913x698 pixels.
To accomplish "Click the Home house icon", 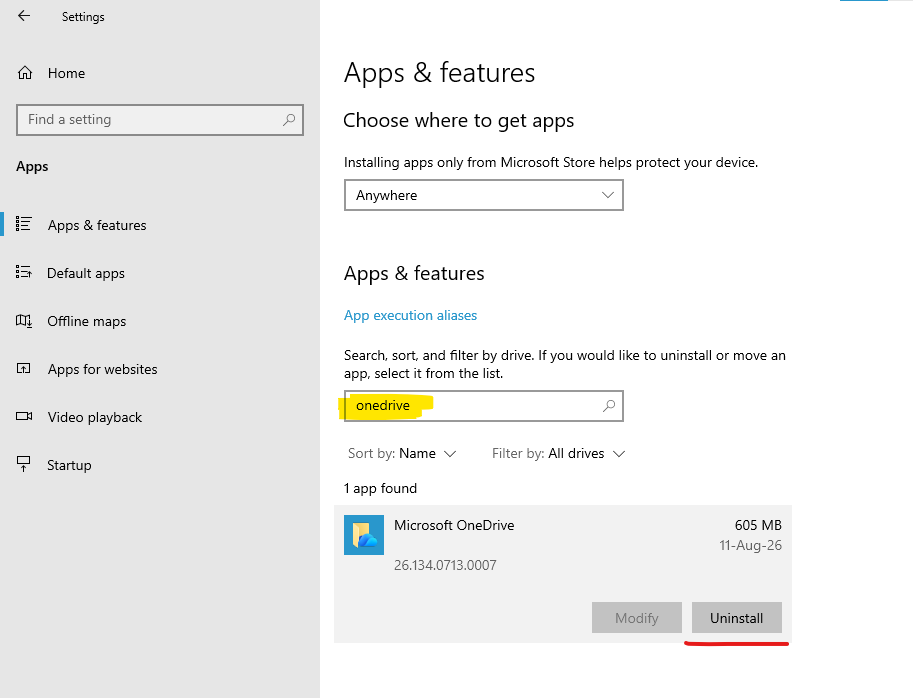I will tap(24, 73).
